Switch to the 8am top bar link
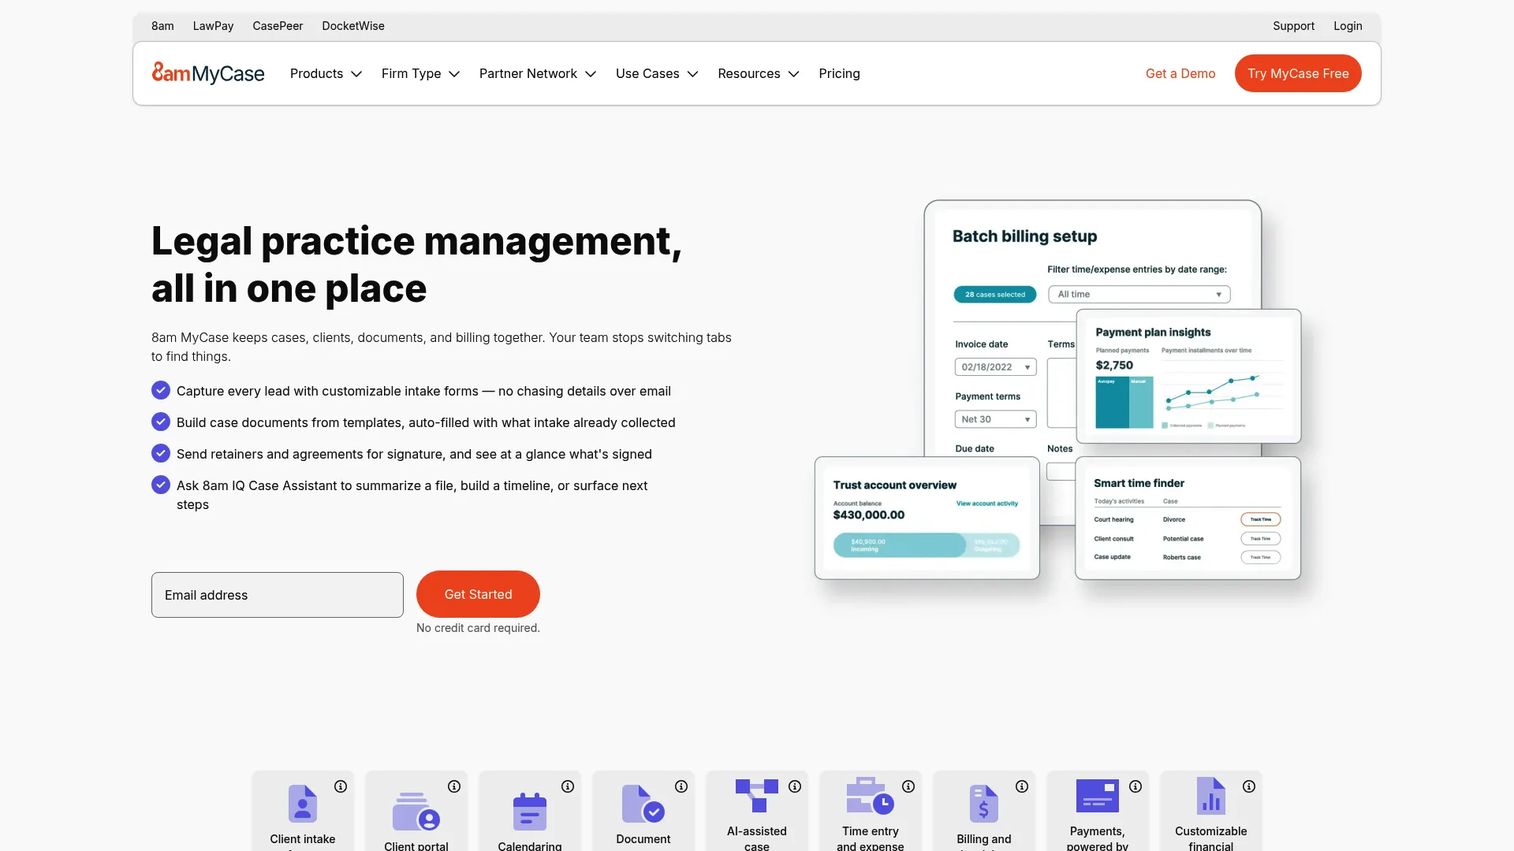This screenshot has width=1514, height=851. pos(163,26)
